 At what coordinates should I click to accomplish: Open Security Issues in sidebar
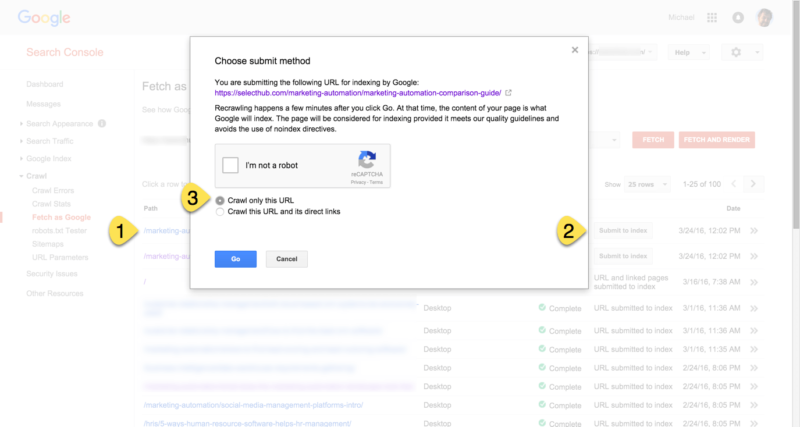tap(52, 274)
